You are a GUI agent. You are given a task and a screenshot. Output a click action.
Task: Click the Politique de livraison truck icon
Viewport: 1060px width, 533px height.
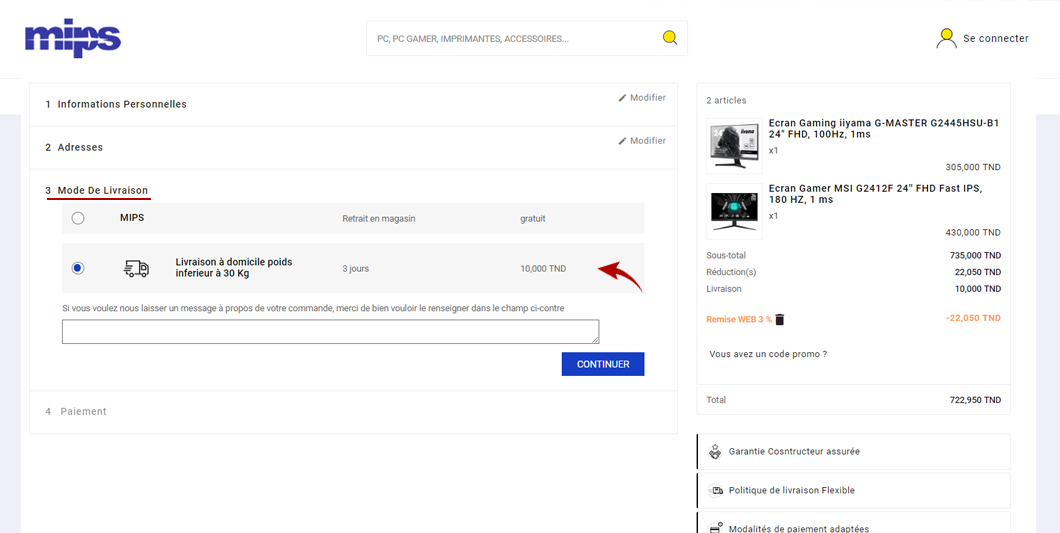coord(715,490)
